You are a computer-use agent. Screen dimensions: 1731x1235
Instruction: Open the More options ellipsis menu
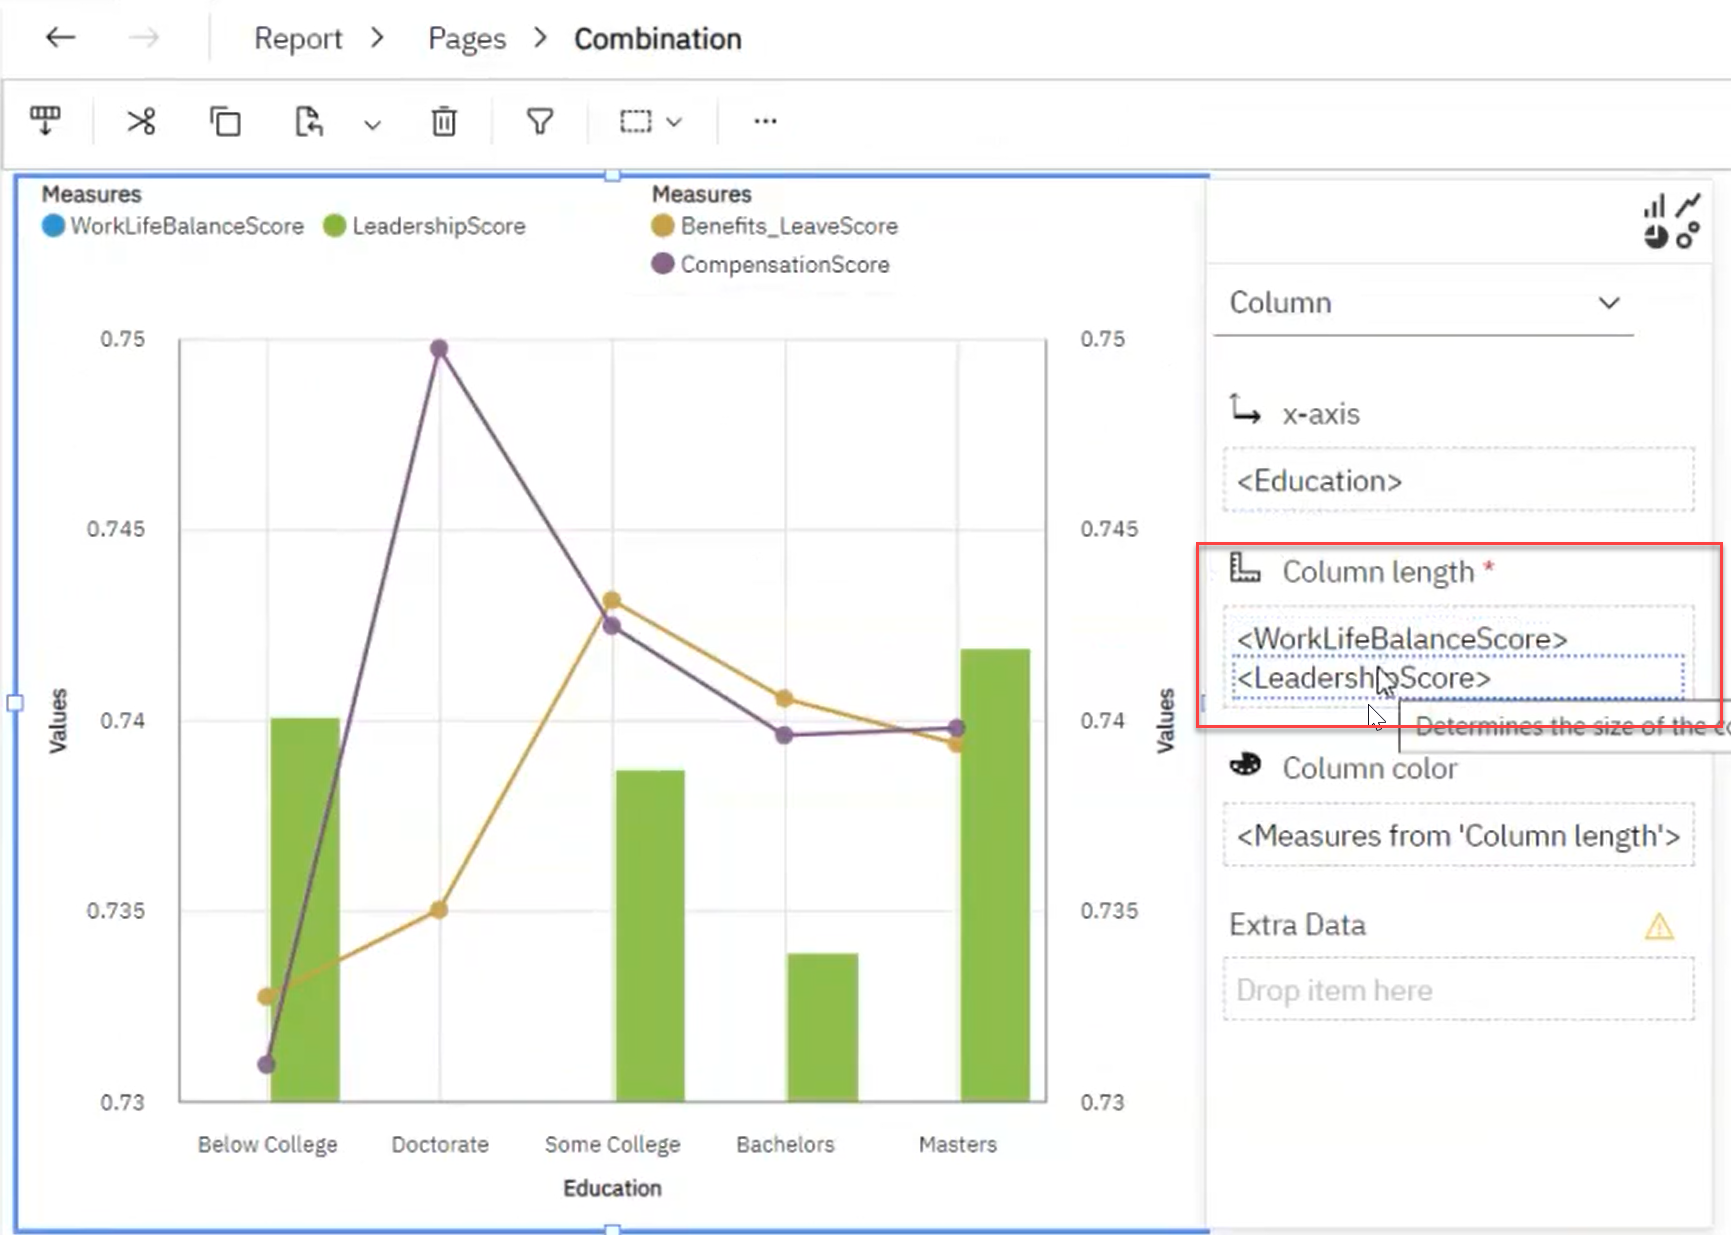pyautogui.click(x=764, y=121)
